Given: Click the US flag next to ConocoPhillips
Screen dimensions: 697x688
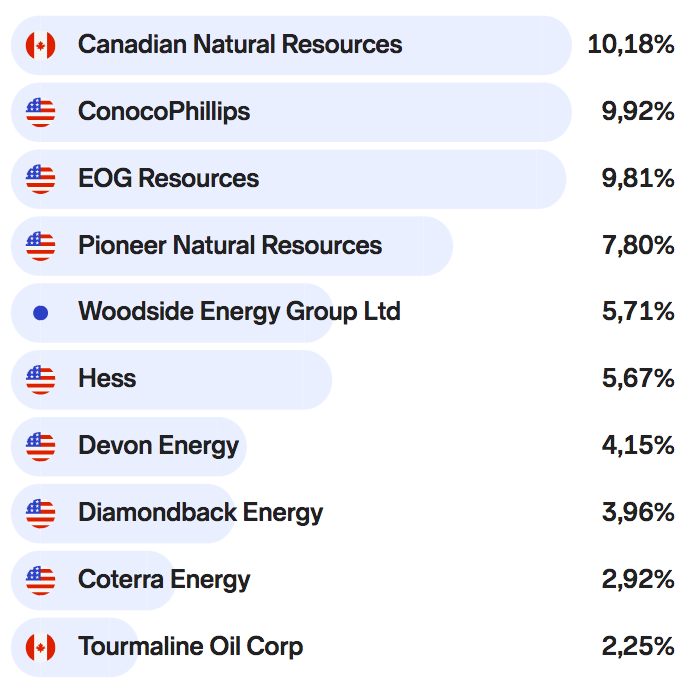Looking at the screenshot, I should pos(40,112).
